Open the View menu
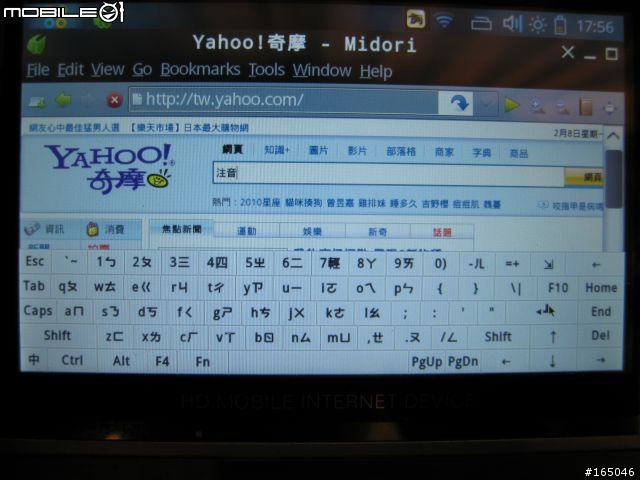The width and height of the screenshot is (640, 480). (x=107, y=70)
